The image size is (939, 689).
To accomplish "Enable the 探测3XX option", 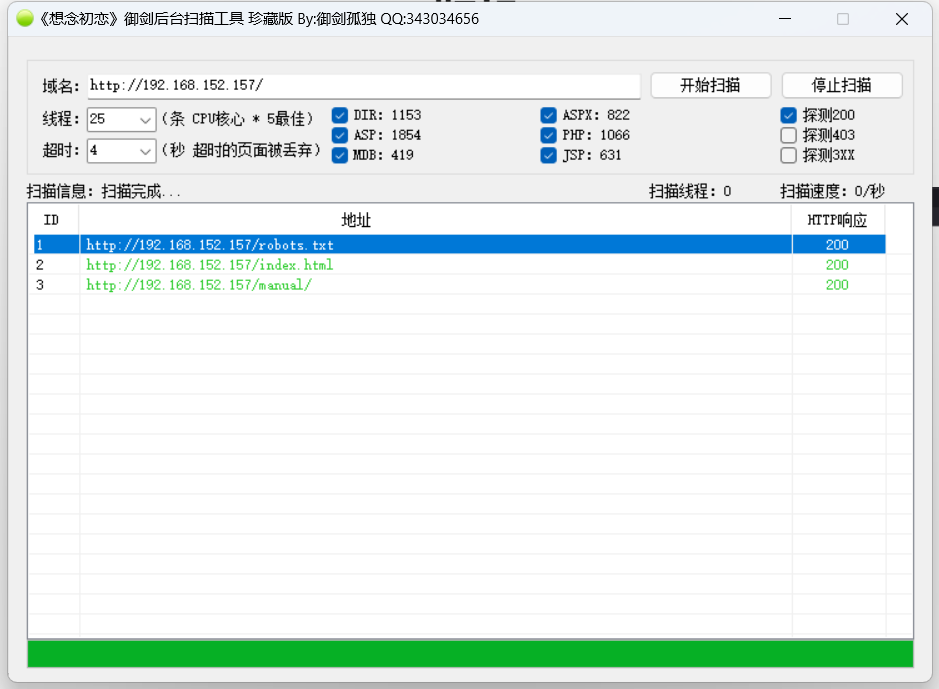I will point(789,155).
